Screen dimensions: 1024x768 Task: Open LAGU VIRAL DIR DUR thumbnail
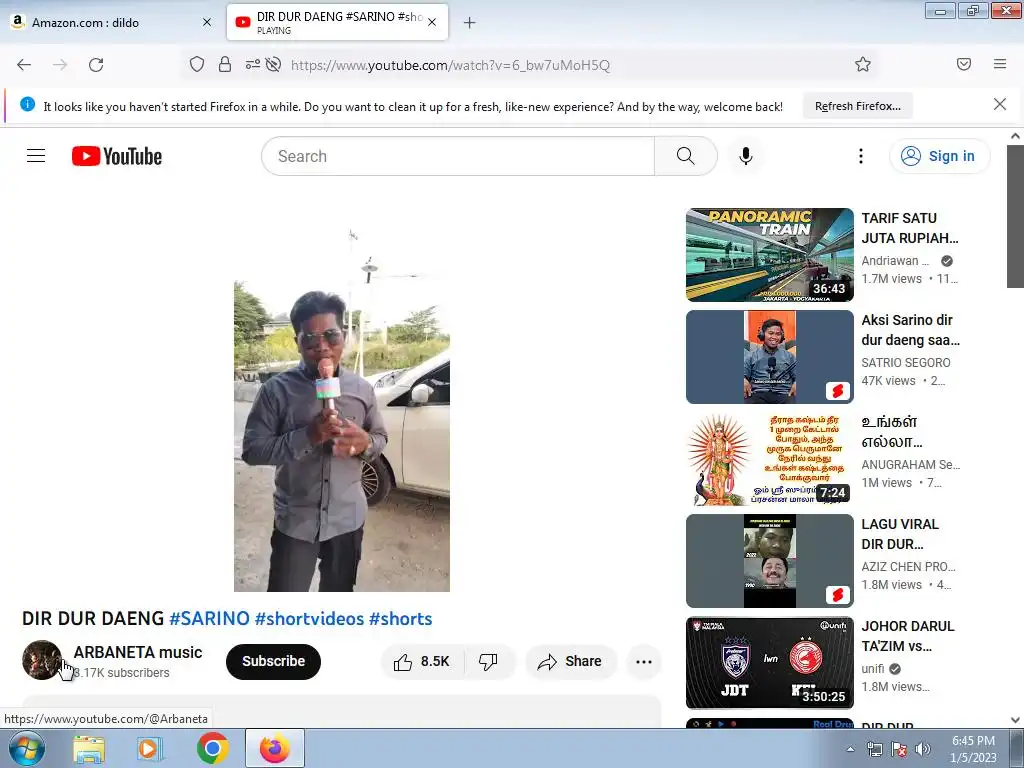(x=769, y=560)
